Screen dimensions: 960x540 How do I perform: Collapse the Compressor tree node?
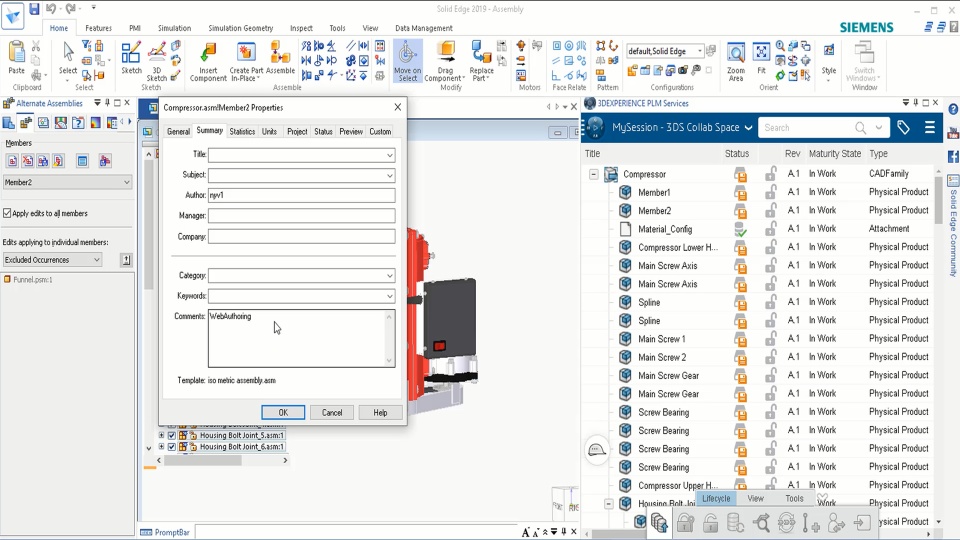click(x=593, y=174)
